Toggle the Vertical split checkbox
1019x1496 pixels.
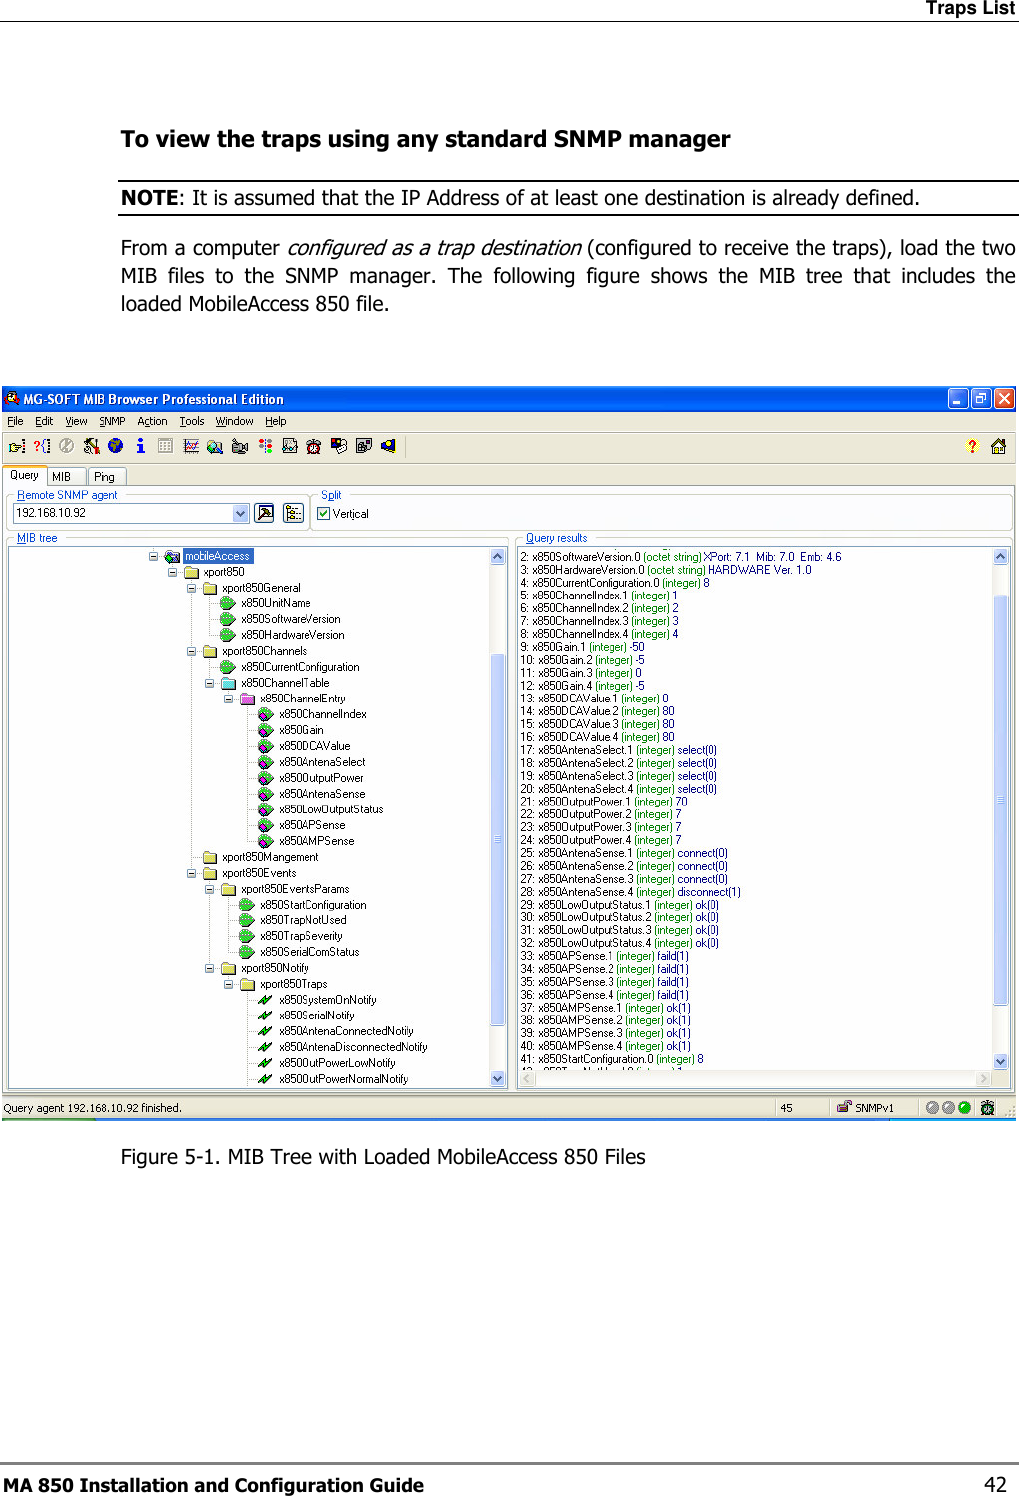tap(324, 513)
